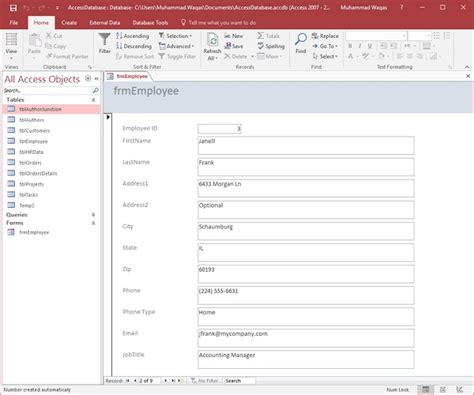474x395 pixels.
Task: Click the navigation pane Search box
Action: (x=47, y=90)
